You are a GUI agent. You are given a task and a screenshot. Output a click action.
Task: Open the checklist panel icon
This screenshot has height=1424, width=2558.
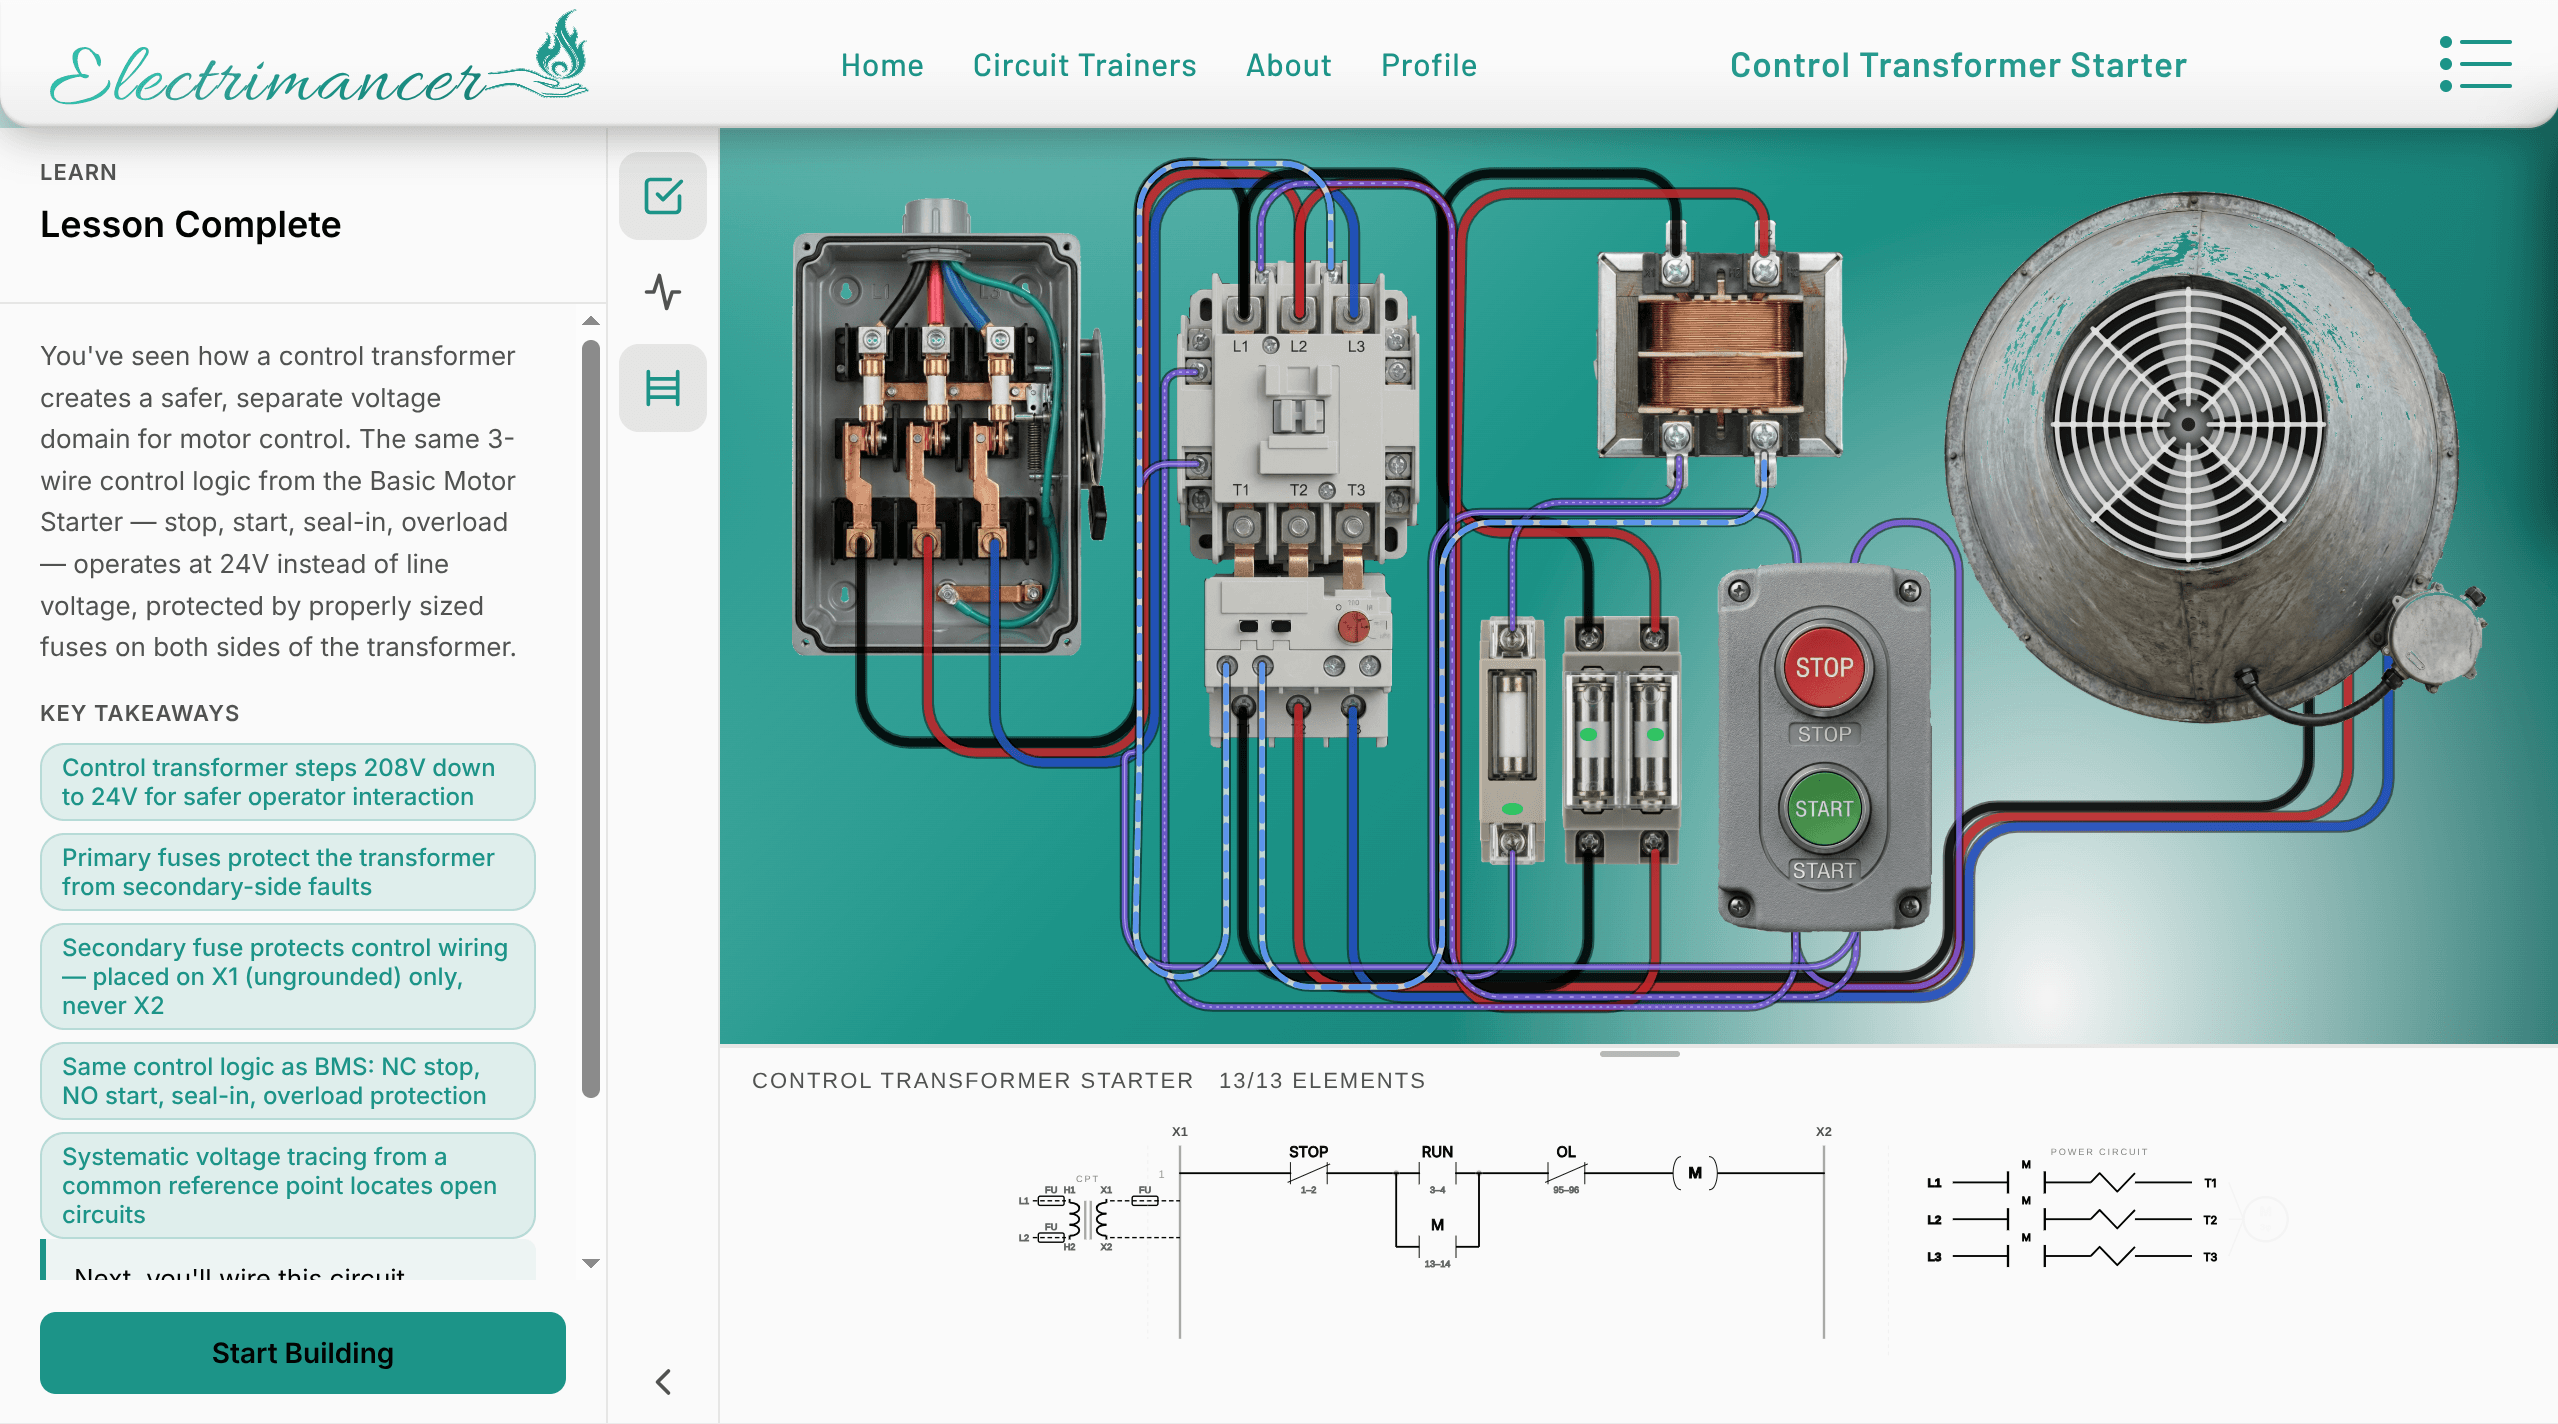[663, 196]
